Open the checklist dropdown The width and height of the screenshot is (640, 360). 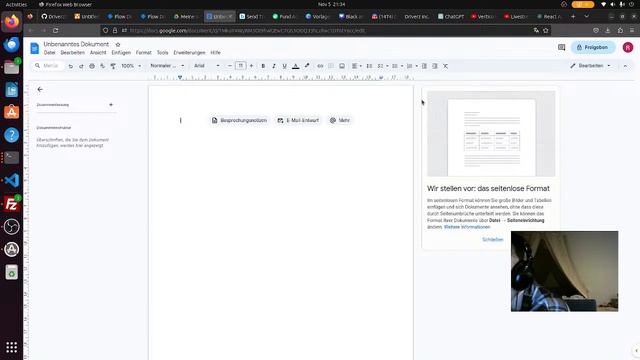tap(382, 66)
